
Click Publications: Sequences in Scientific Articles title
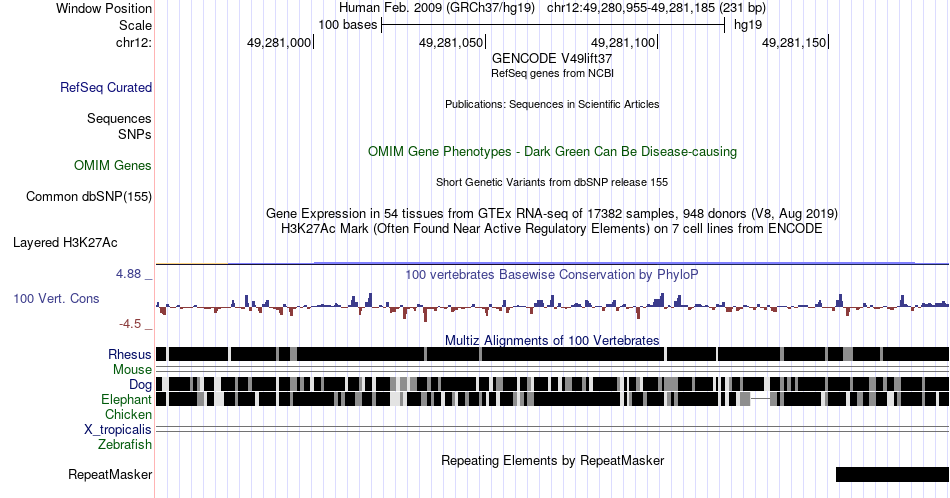point(552,104)
